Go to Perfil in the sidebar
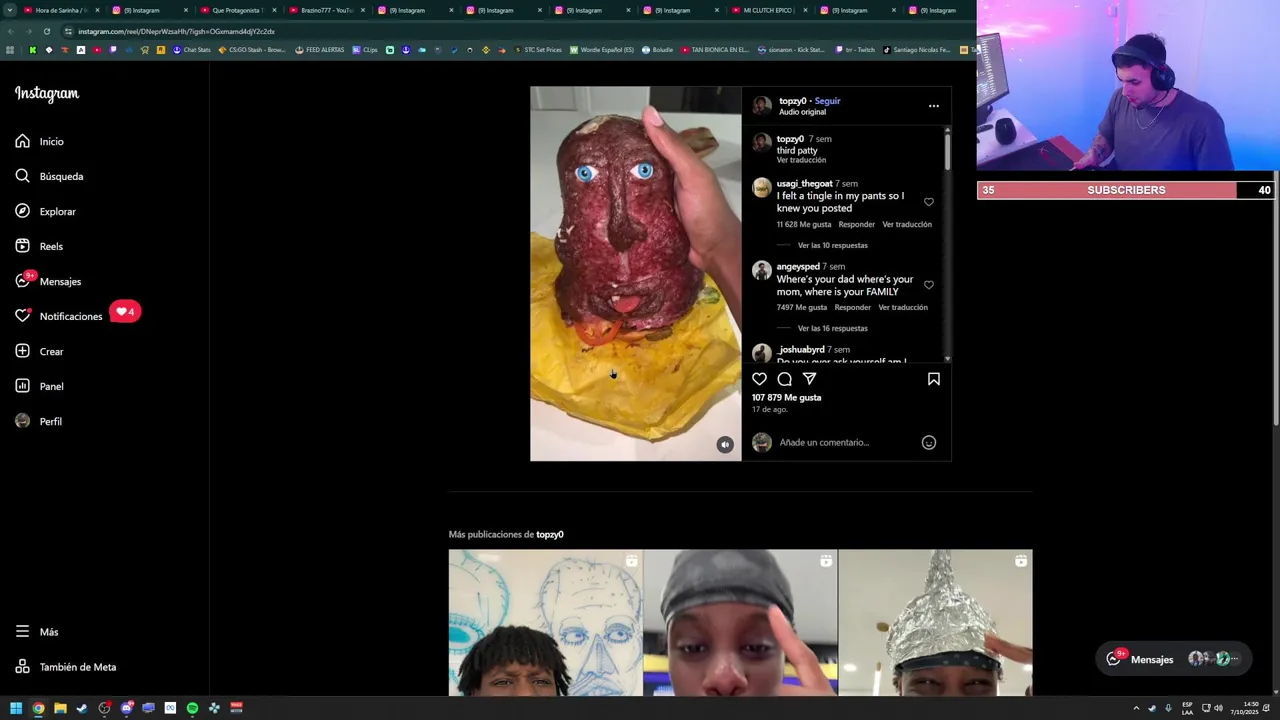Screen dimensions: 1280x720 tap(38, 421)
